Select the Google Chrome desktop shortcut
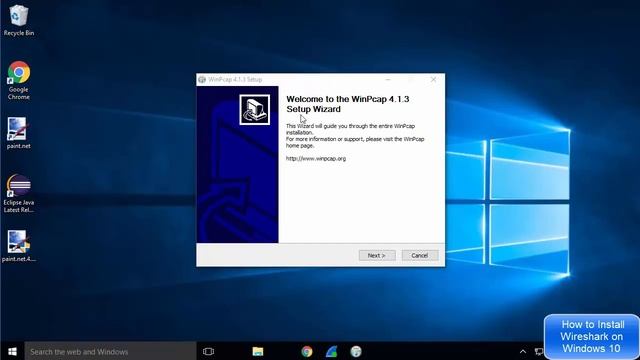The height and width of the screenshot is (360, 640). [x=18, y=80]
